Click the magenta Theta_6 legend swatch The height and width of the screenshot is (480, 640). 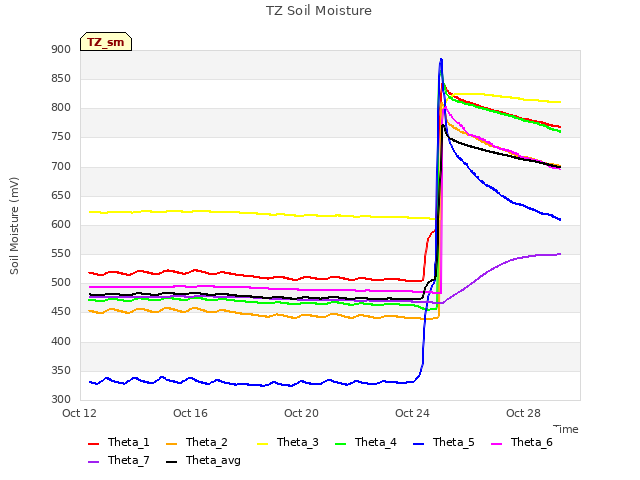(x=496, y=444)
